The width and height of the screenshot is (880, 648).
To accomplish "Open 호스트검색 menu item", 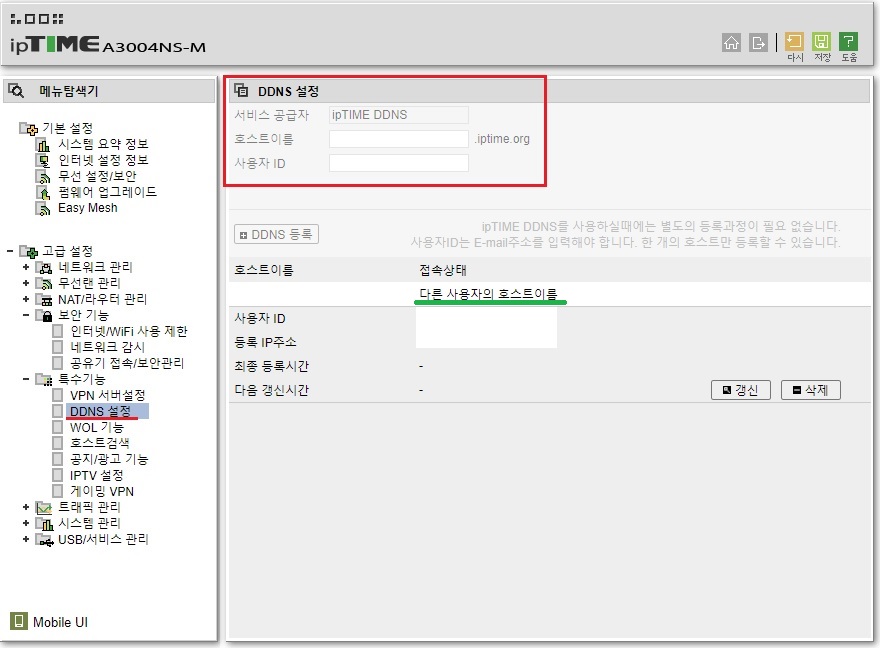I will point(99,443).
